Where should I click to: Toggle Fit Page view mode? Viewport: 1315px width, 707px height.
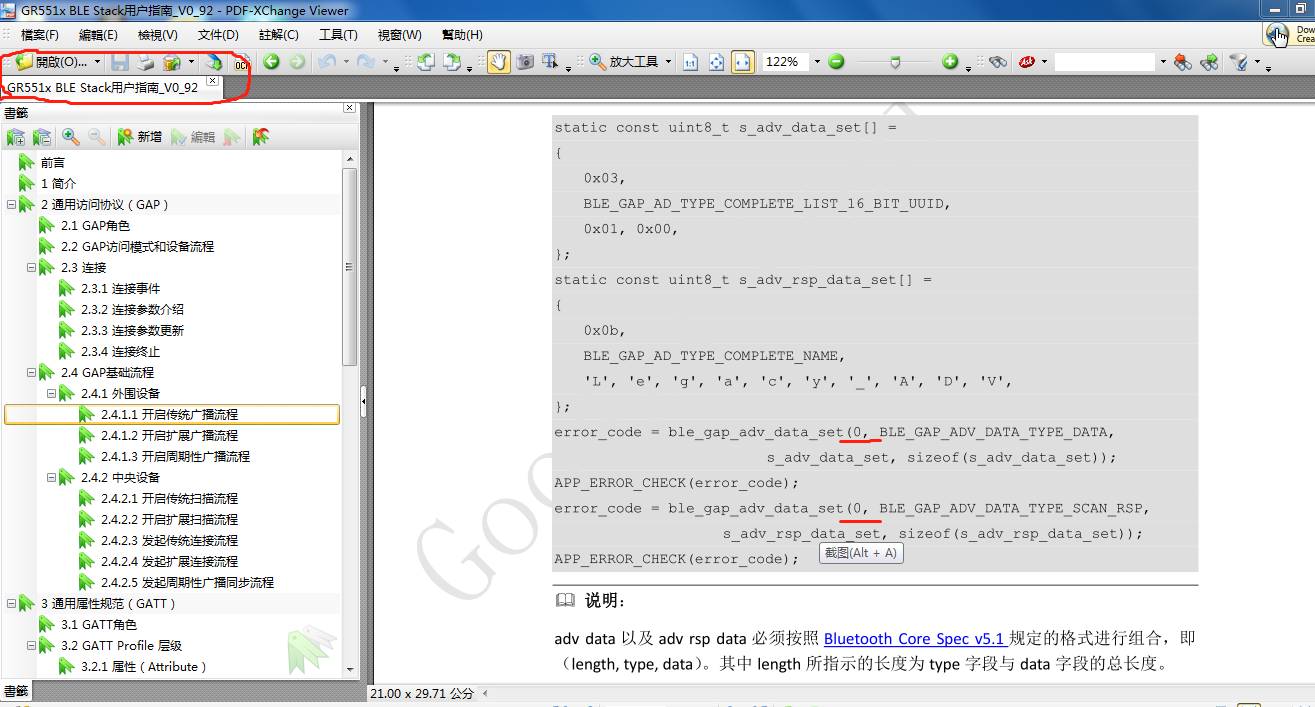coord(716,62)
